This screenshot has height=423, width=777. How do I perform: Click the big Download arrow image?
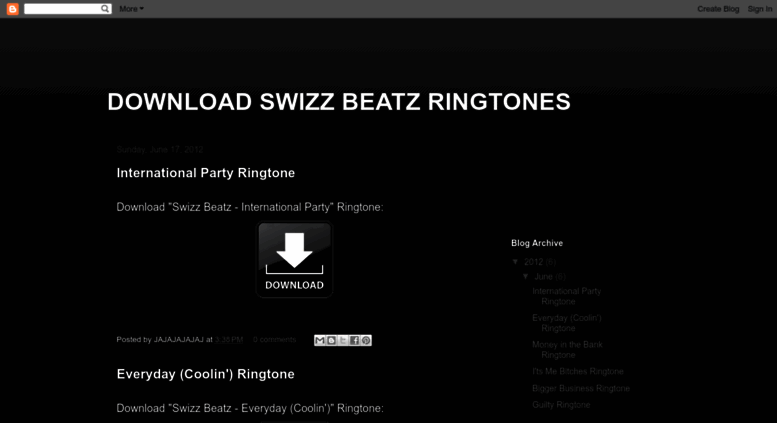coord(294,259)
